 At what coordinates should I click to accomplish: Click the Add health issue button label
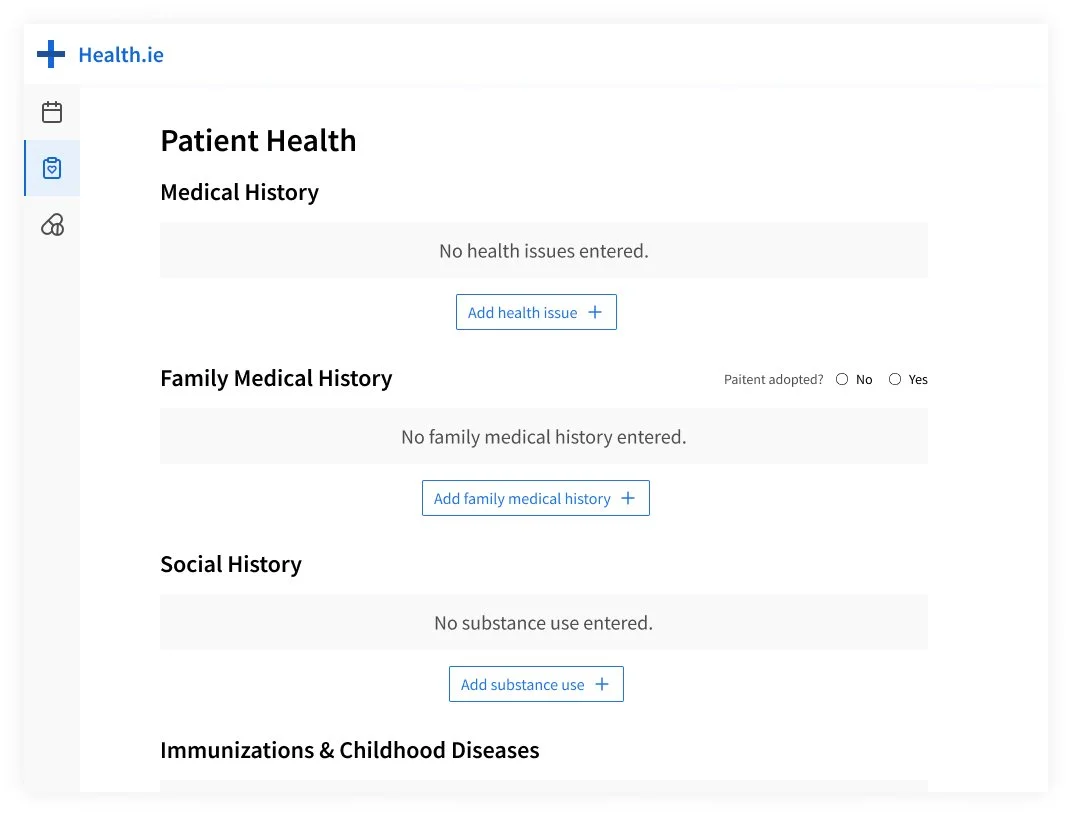pyautogui.click(x=522, y=312)
